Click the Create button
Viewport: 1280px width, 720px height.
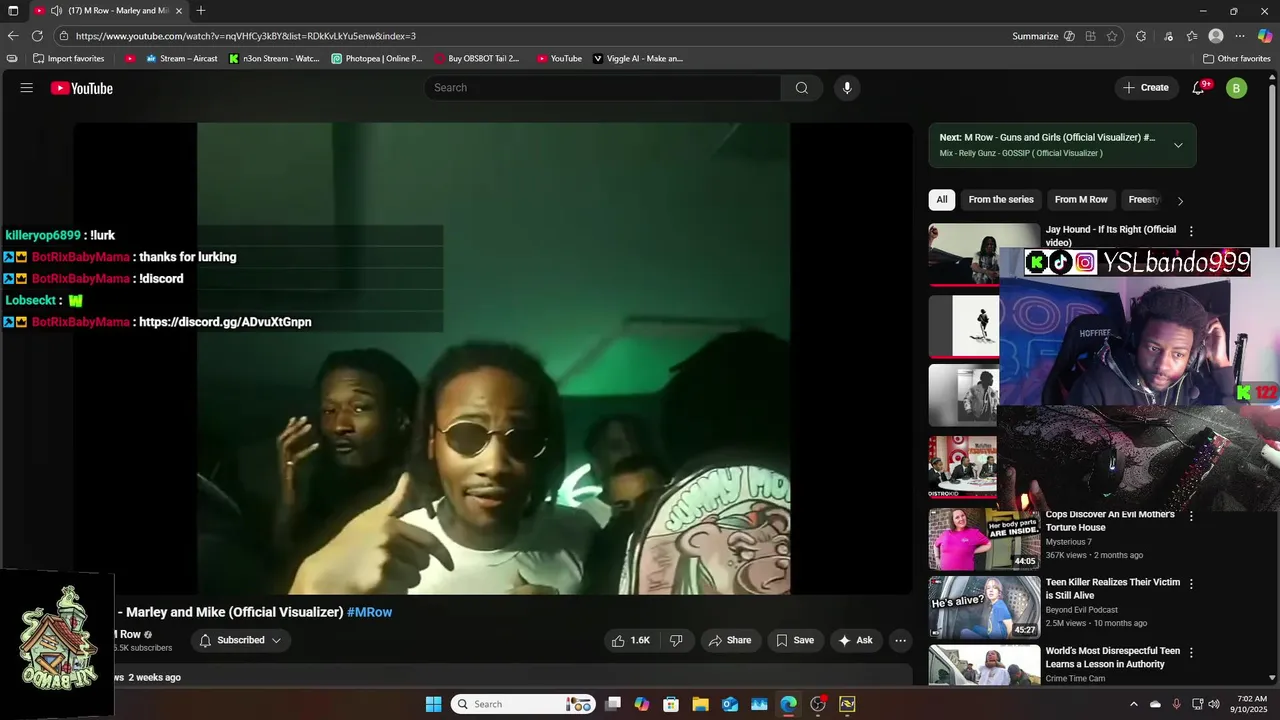[1146, 88]
